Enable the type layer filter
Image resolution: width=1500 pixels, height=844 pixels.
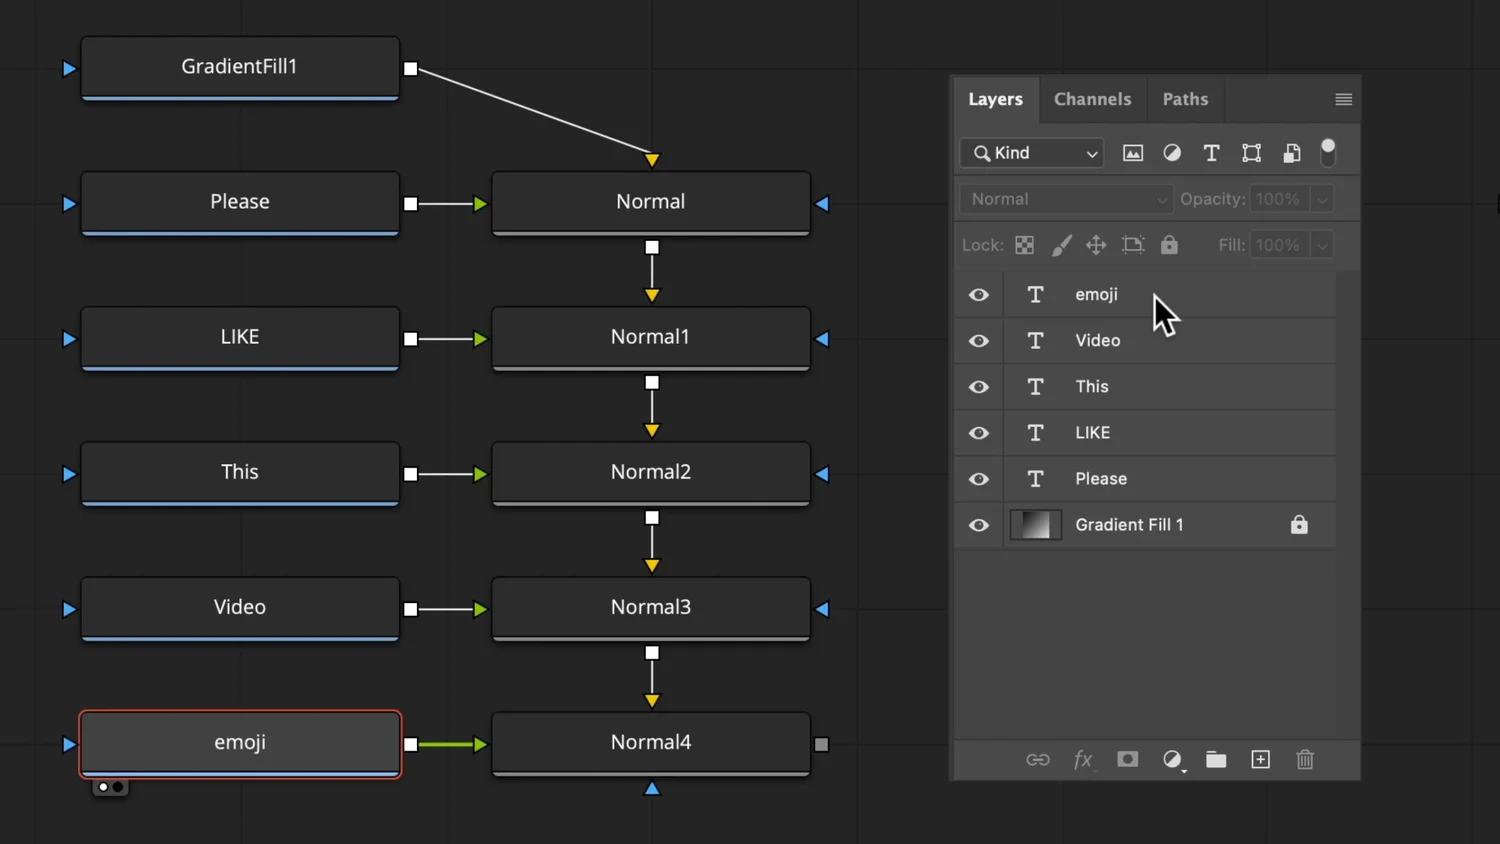click(x=1211, y=152)
